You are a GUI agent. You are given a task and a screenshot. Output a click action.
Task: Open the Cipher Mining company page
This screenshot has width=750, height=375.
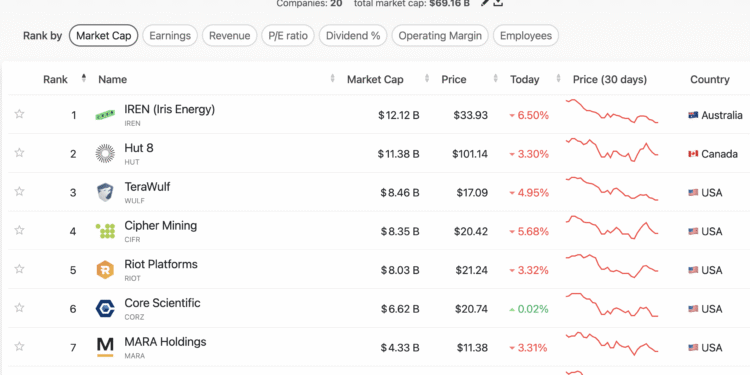[160, 226]
